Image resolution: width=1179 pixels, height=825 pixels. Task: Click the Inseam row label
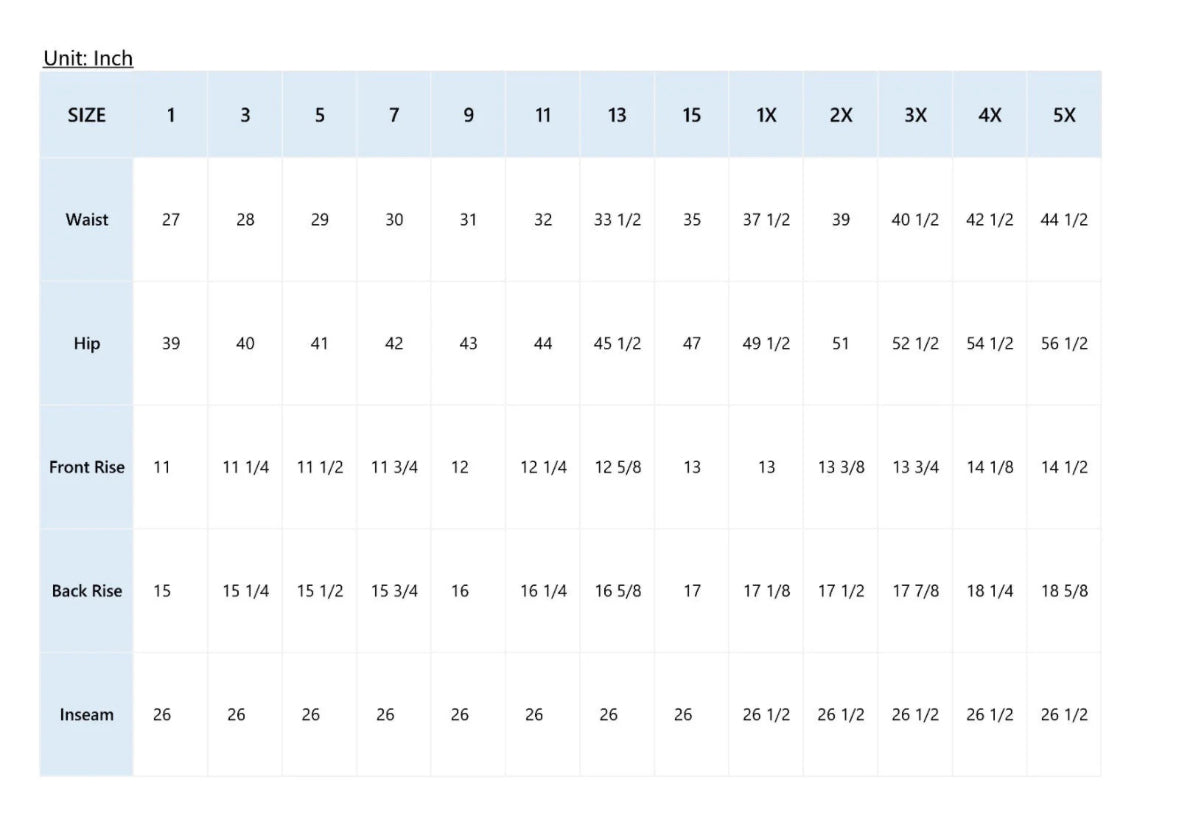coord(86,714)
